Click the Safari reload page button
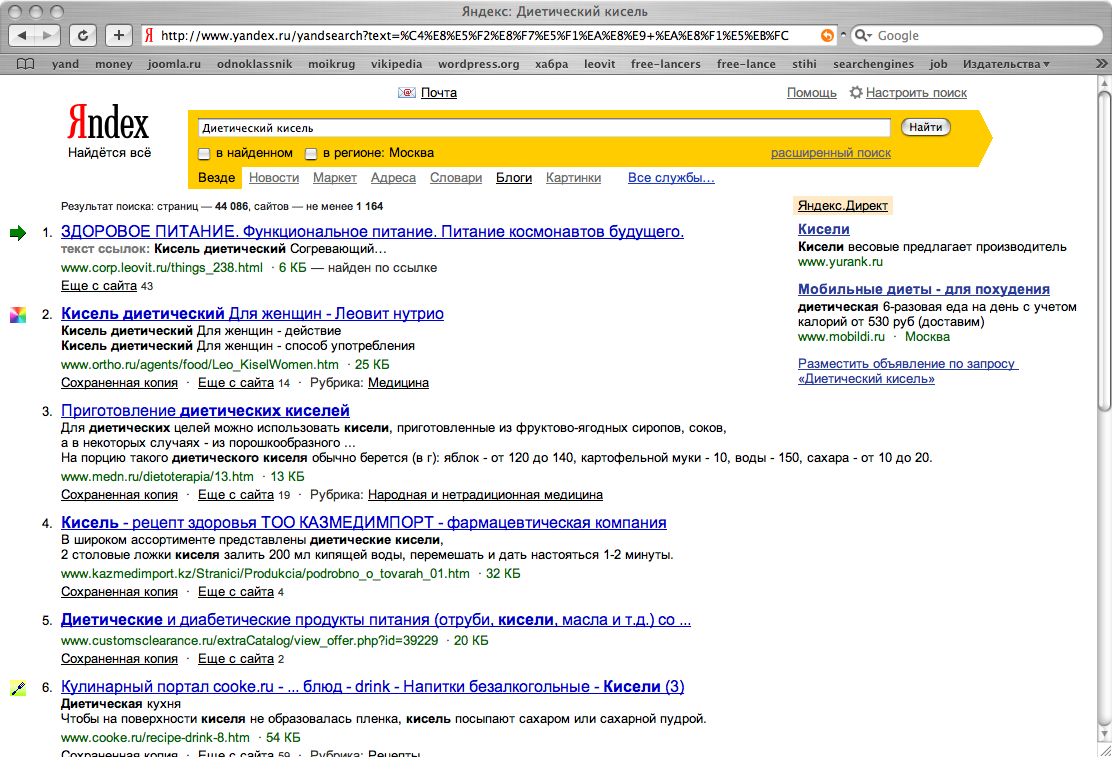Screen dimensions: 1112x757 pos(82,35)
